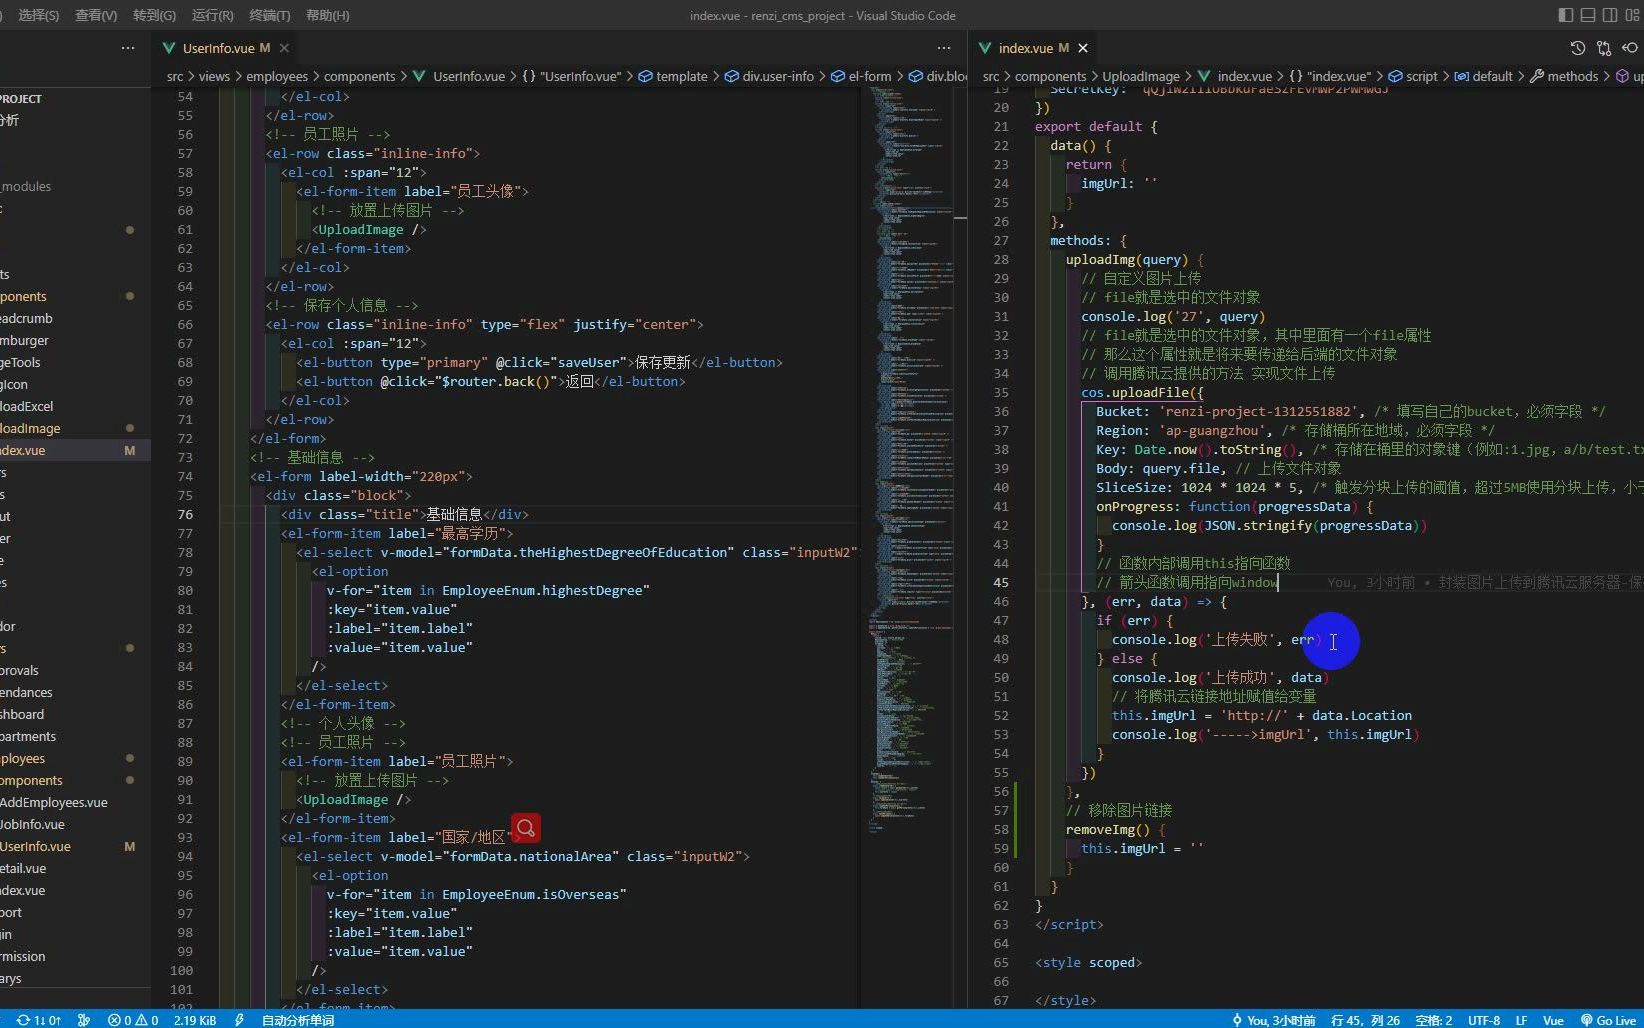Expand the node_modules folder in explorer

pyautogui.click(x=26, y=186)
